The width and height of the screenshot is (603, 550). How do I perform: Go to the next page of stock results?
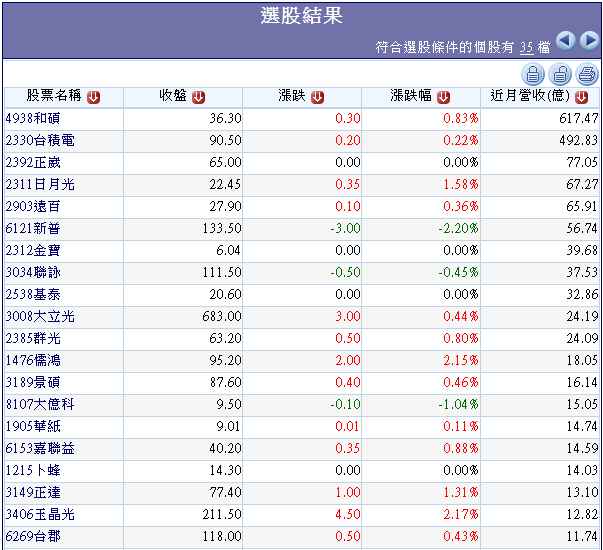(x=590, y=40)
